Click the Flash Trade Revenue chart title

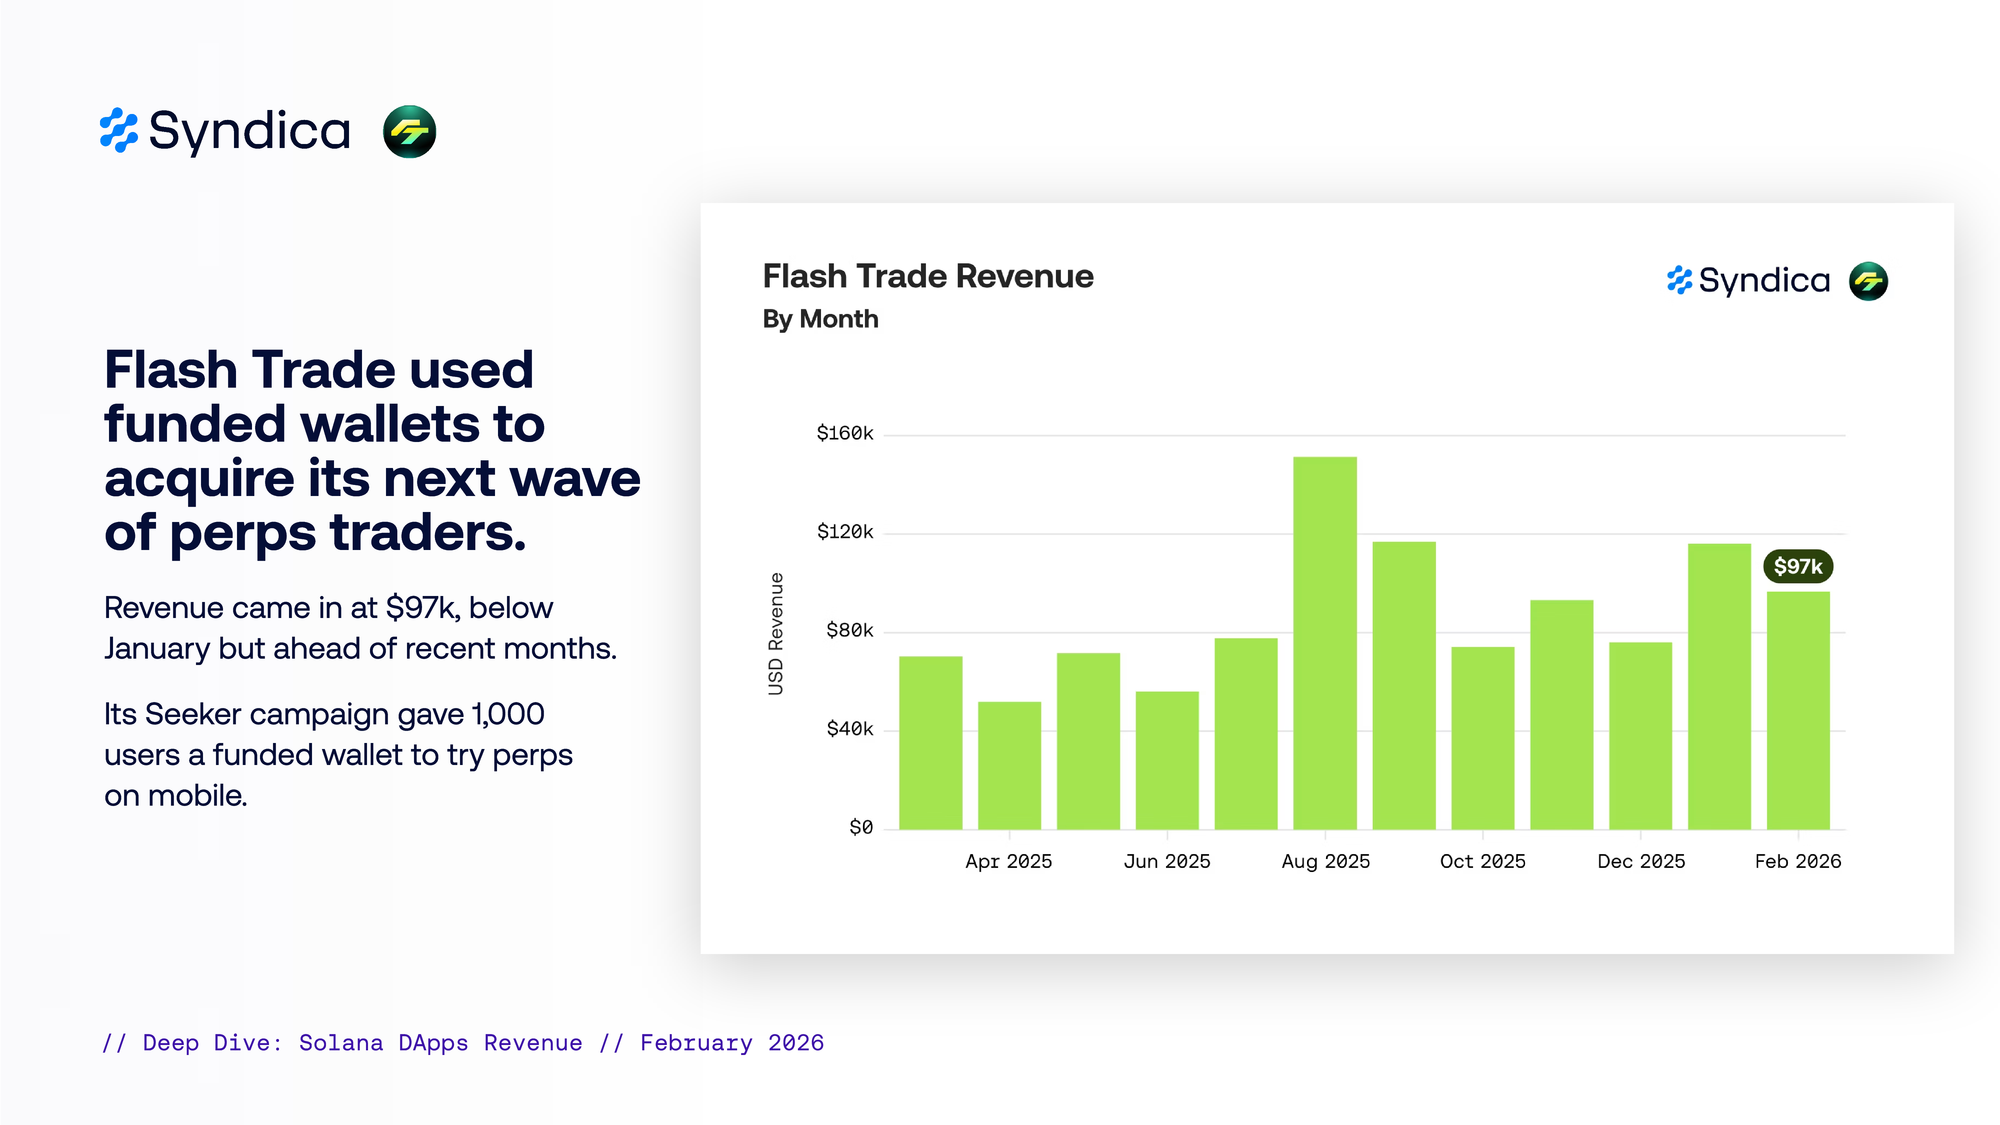pyautogui.click(x=927, y=276)
